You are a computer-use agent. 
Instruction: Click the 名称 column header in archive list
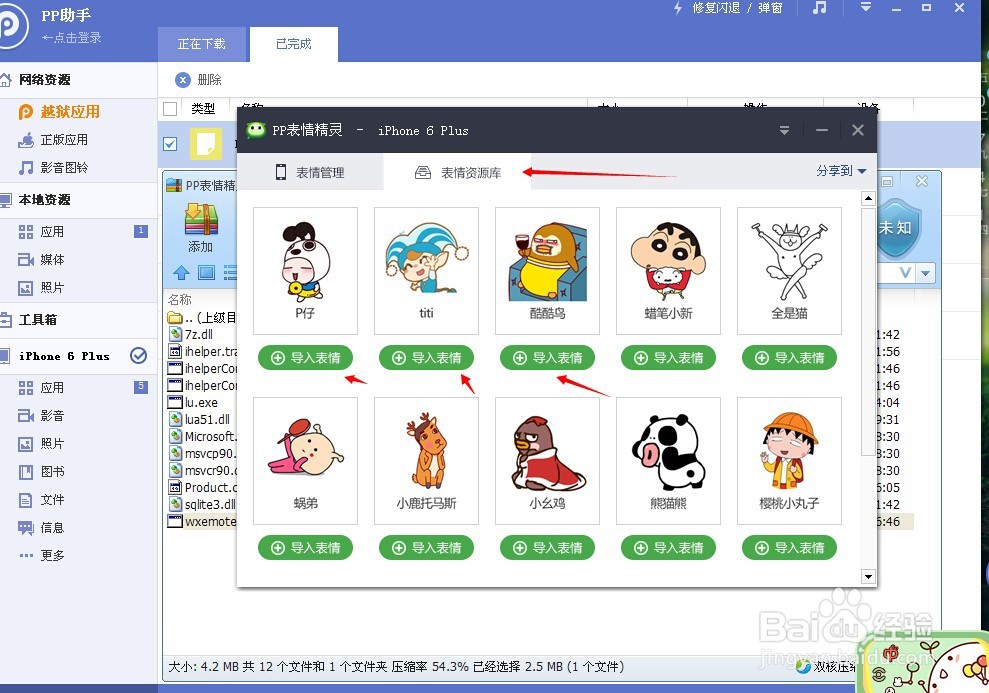(180, 300)
